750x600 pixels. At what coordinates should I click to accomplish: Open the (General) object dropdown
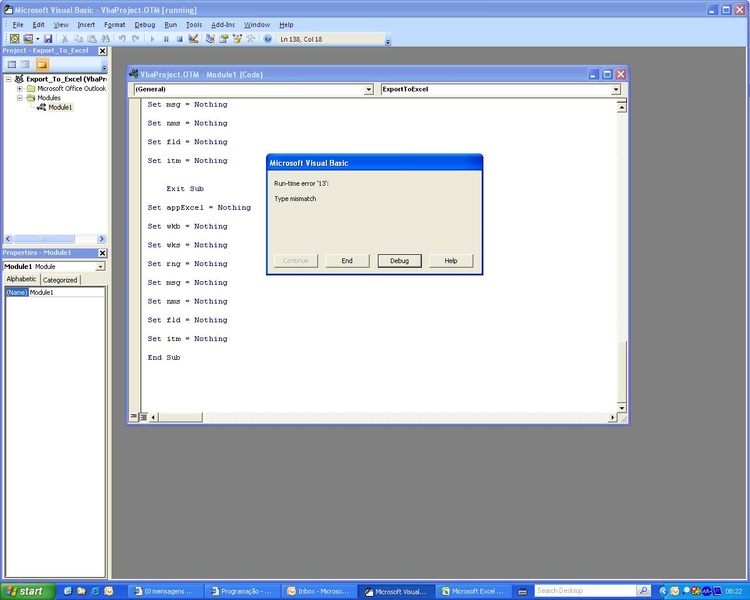click(x=368, y=89)
